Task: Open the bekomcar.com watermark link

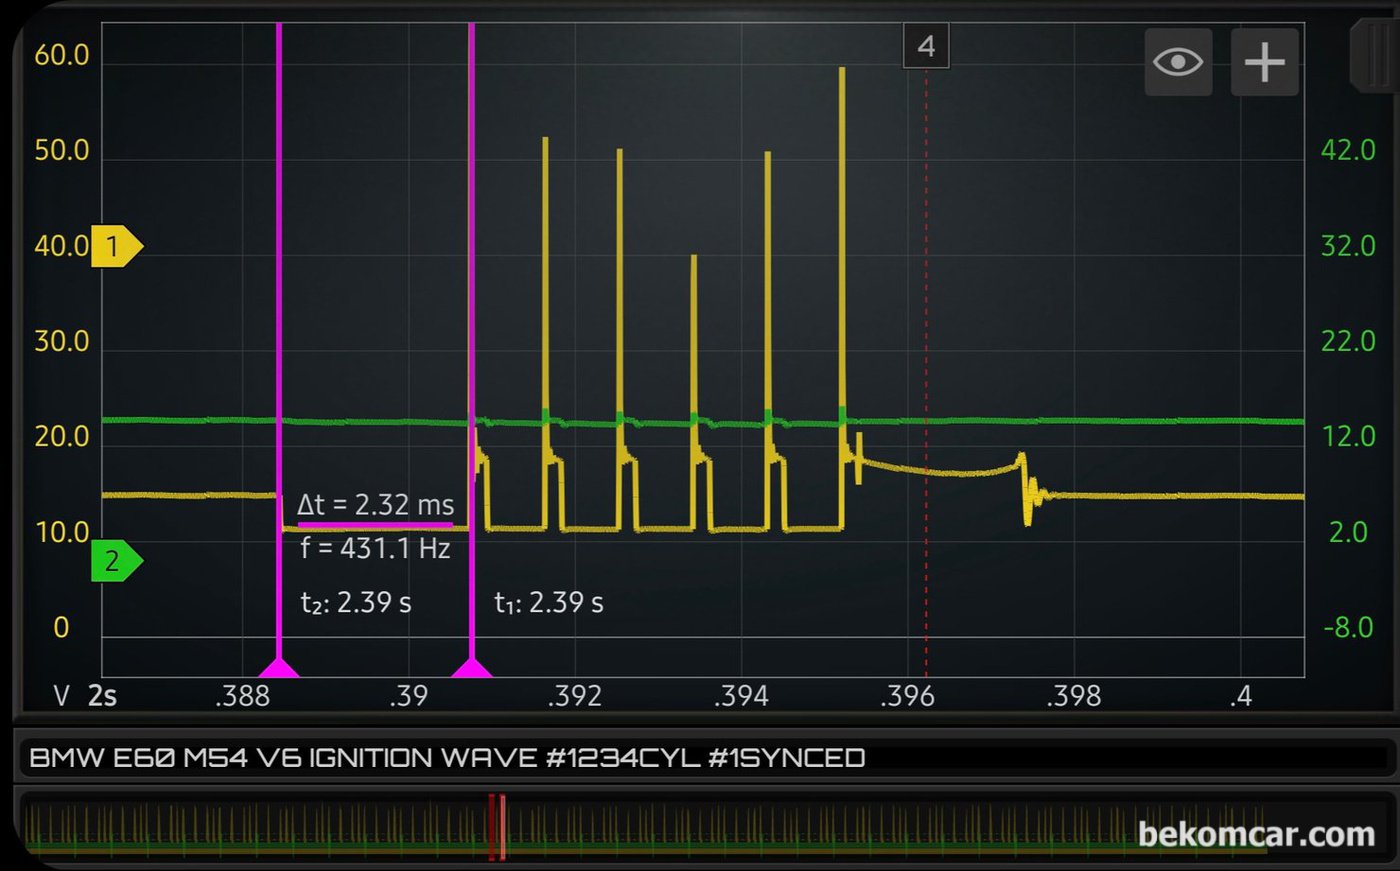Action: (x=1256, y=834)
